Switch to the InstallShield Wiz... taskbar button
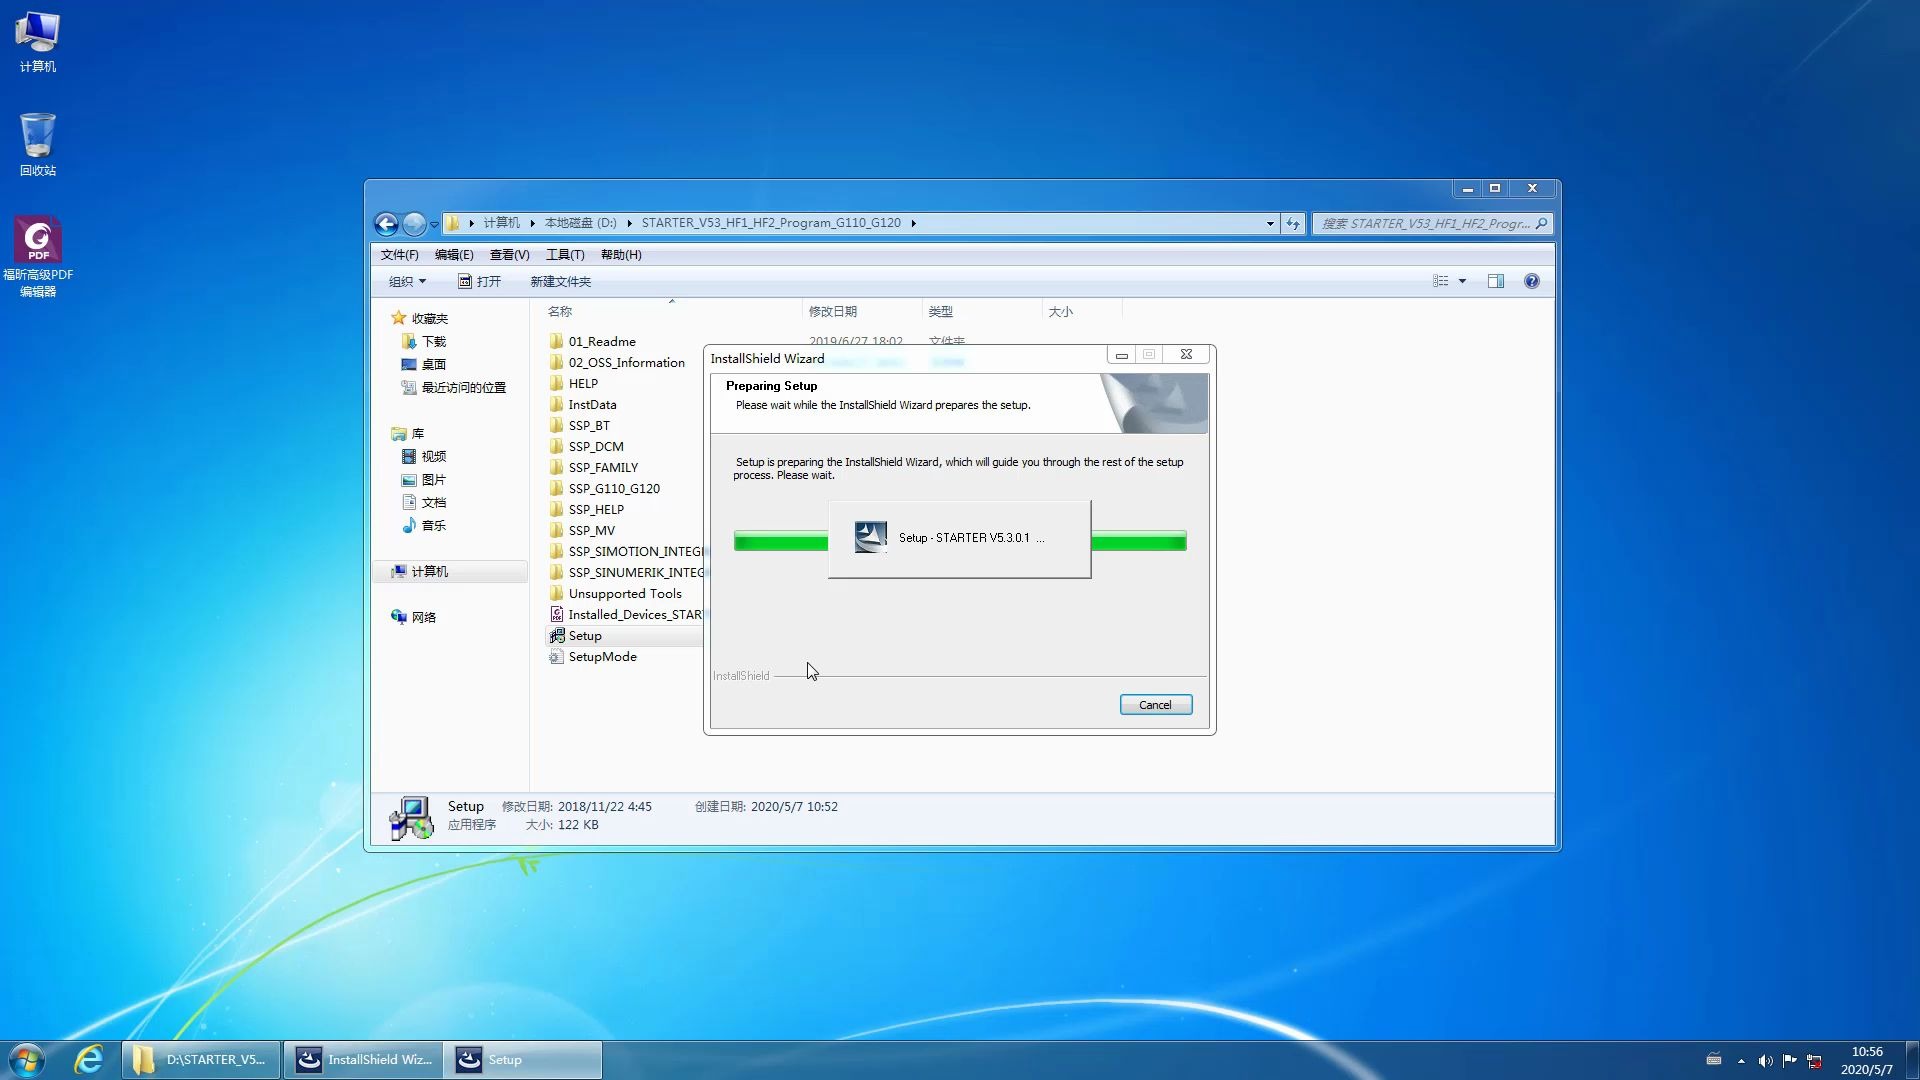Image resolution: width=1920 pixels, height=1080 pixels. click(364, 1060)
